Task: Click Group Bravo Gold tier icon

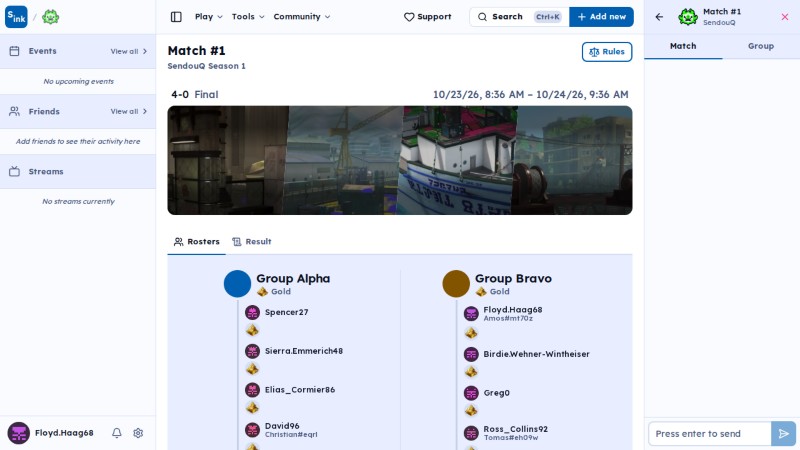Action: click(481, 292)
